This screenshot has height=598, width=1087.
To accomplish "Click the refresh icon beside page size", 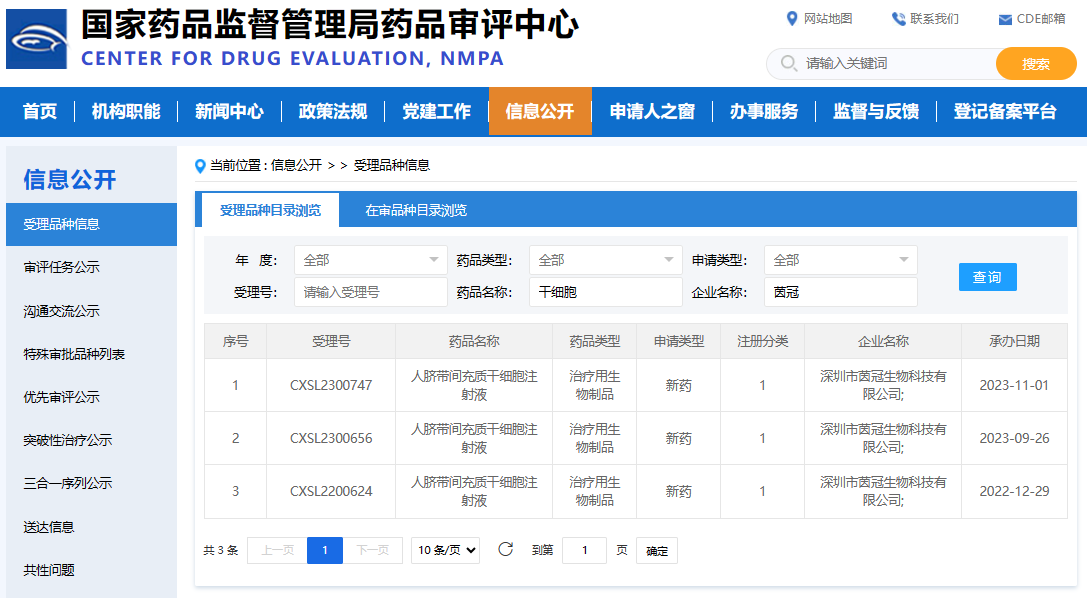I will [506, 549].
